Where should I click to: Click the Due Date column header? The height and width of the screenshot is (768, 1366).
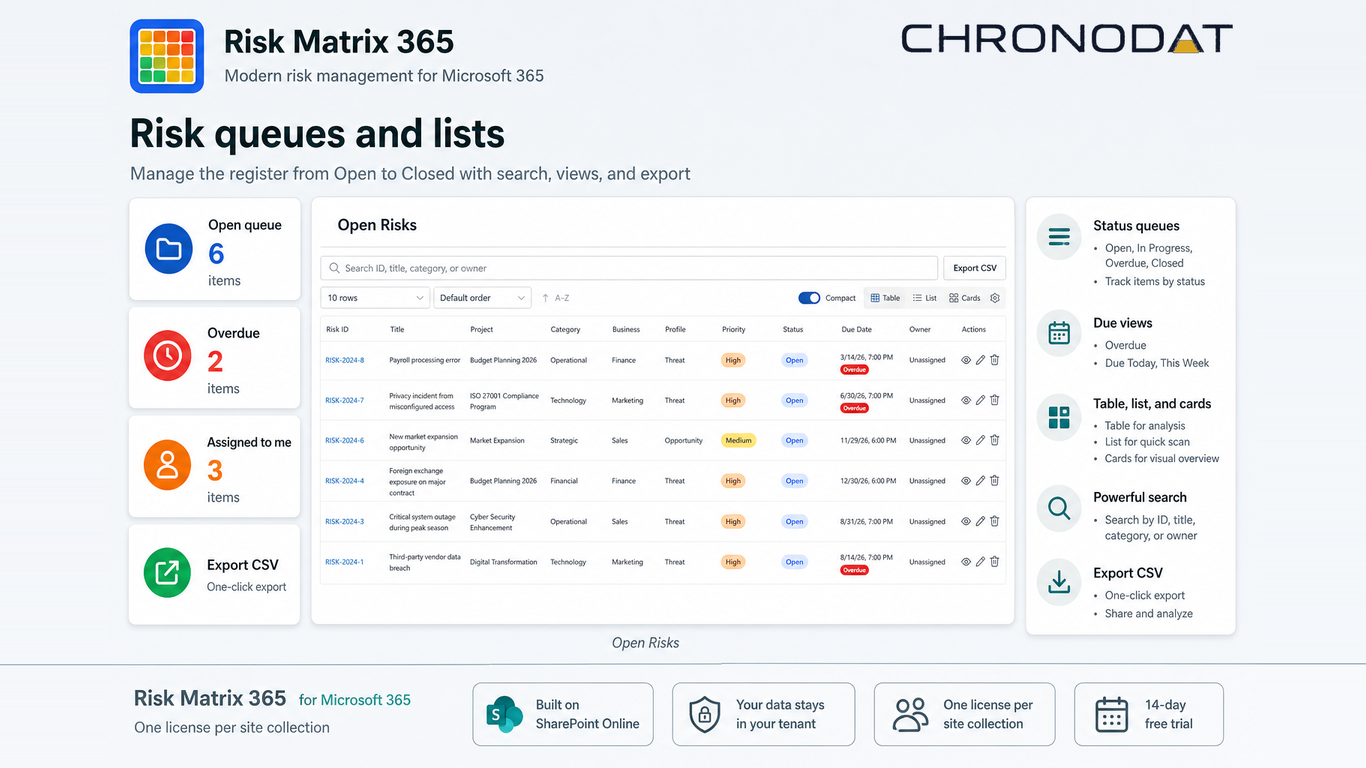[x=857, y=329]
